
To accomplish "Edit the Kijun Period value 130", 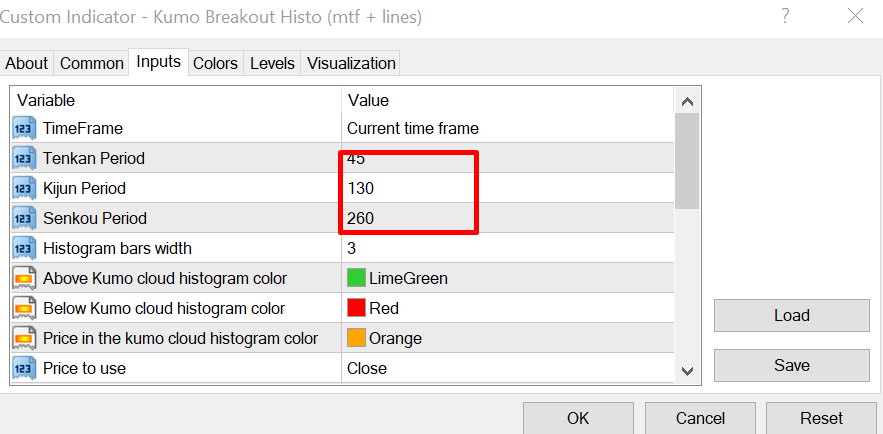I will 361,188.
